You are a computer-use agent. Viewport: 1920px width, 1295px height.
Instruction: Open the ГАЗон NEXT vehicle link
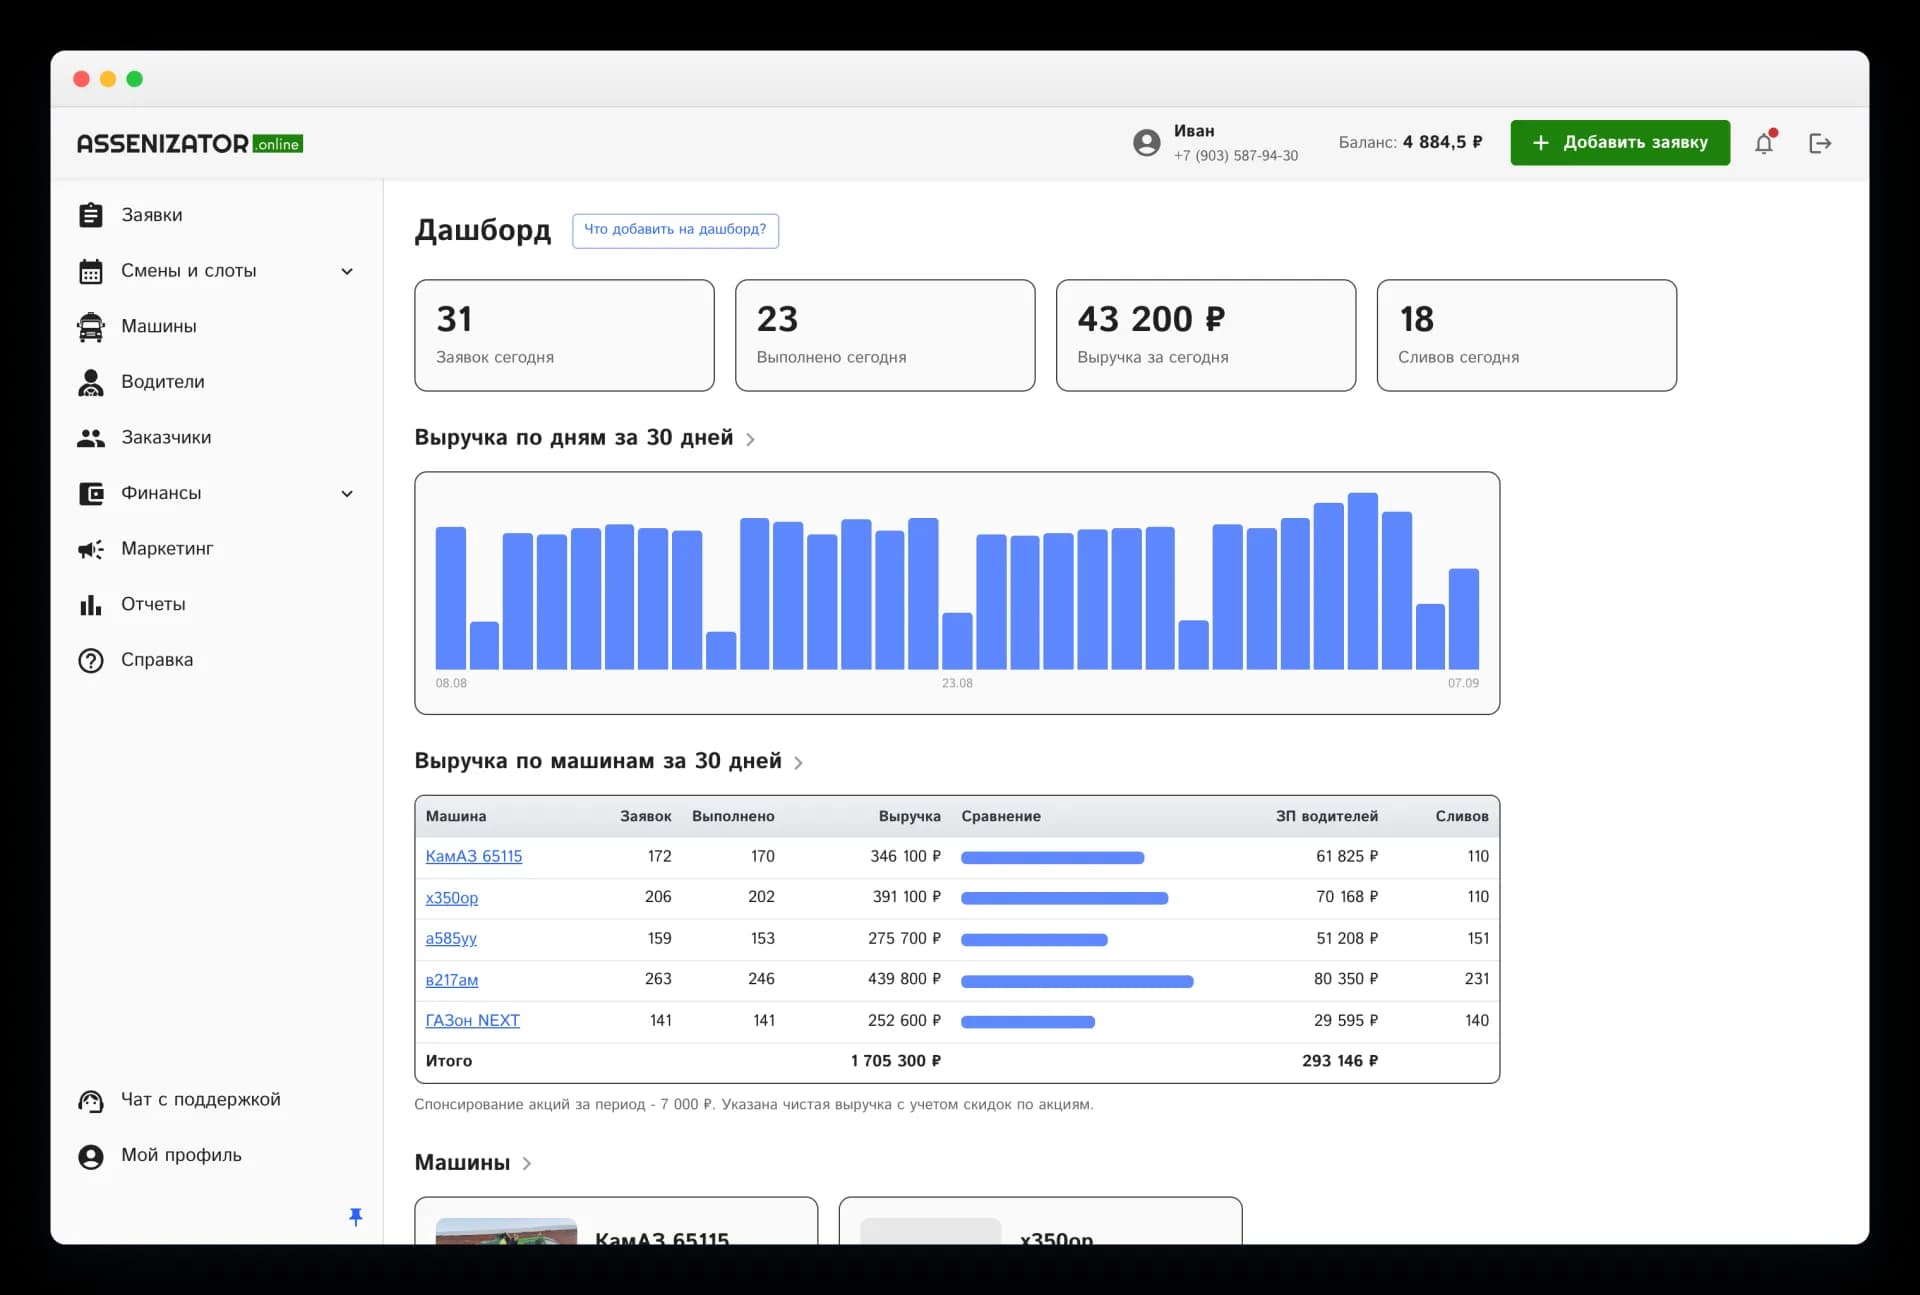pyautogui.click(x=472, y=1020)
